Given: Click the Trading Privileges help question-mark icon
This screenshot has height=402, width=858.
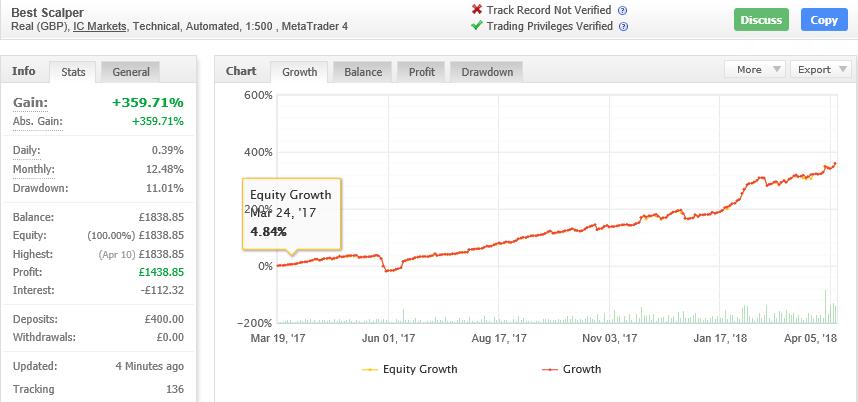Looking at the screenshot, I should (623, 26).
